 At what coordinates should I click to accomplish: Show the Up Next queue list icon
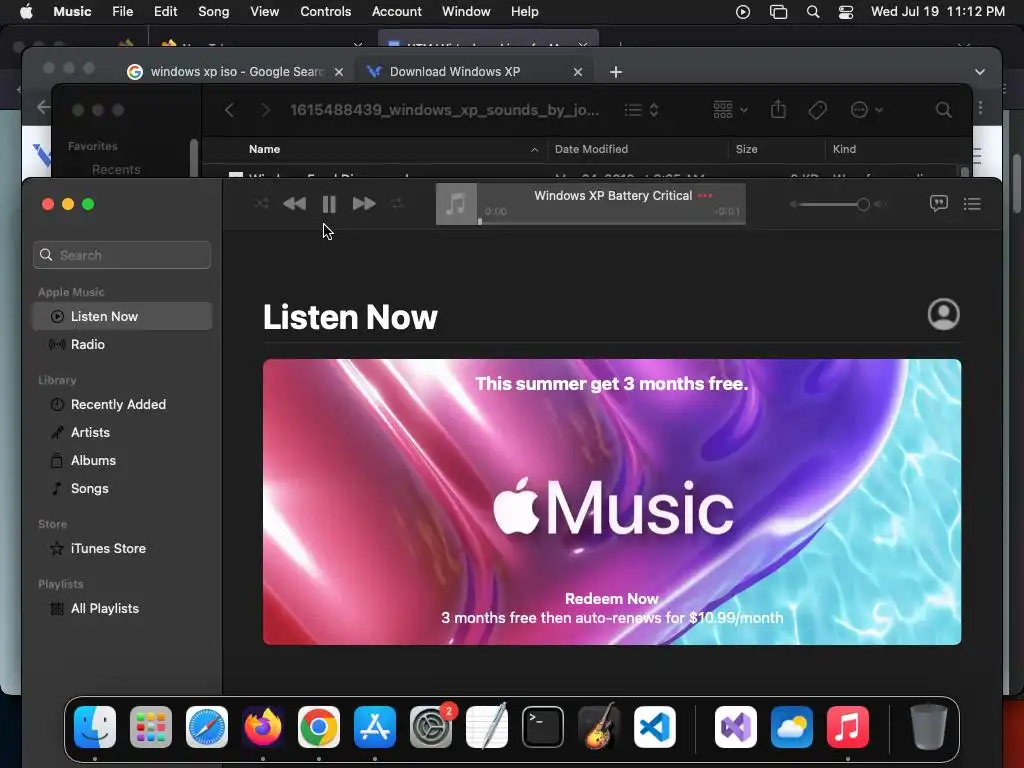pos(972,204)
